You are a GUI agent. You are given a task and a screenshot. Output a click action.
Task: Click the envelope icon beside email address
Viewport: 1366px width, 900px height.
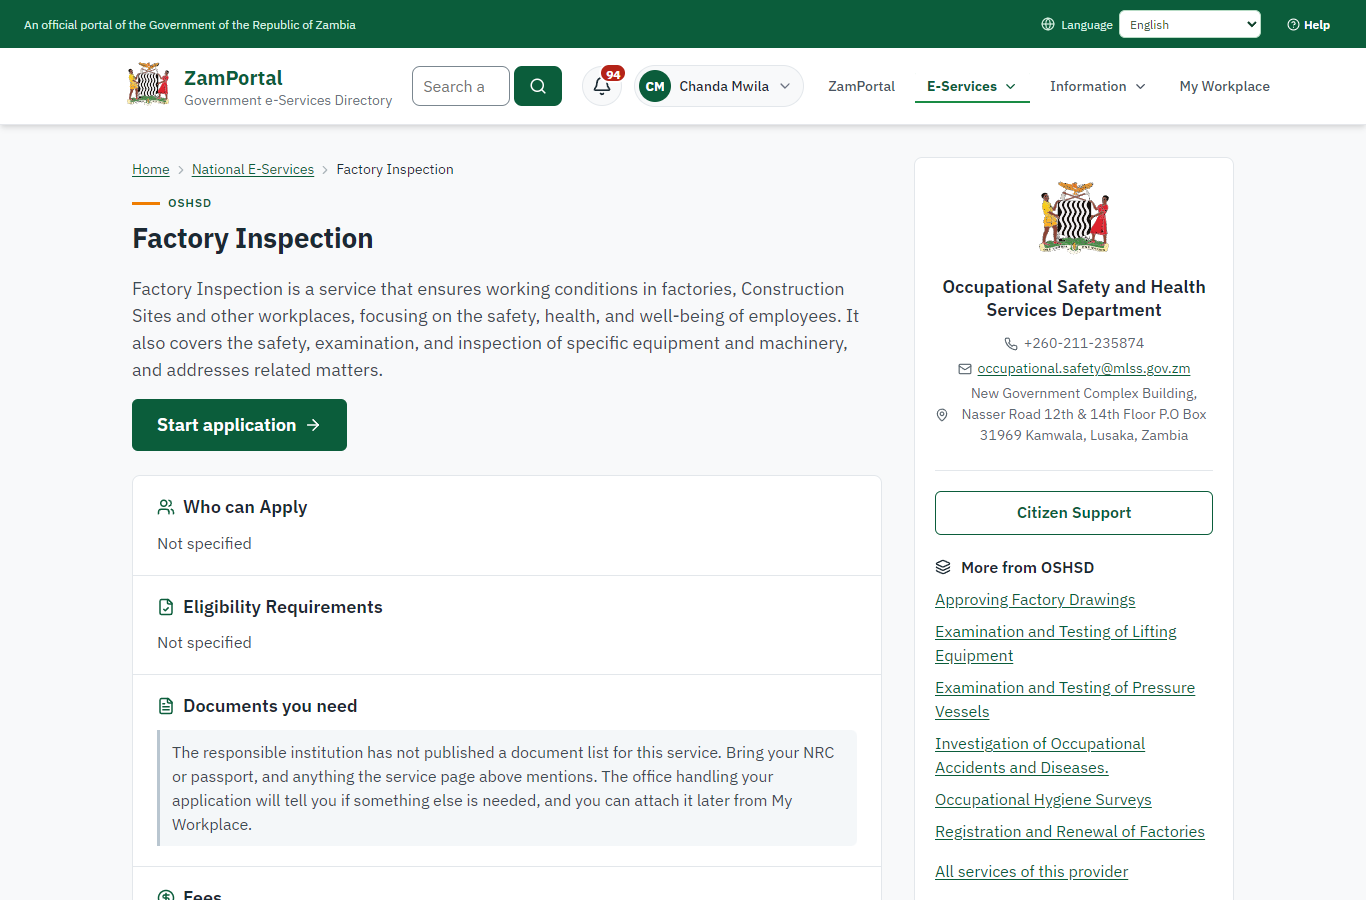(x=965, y=369)
